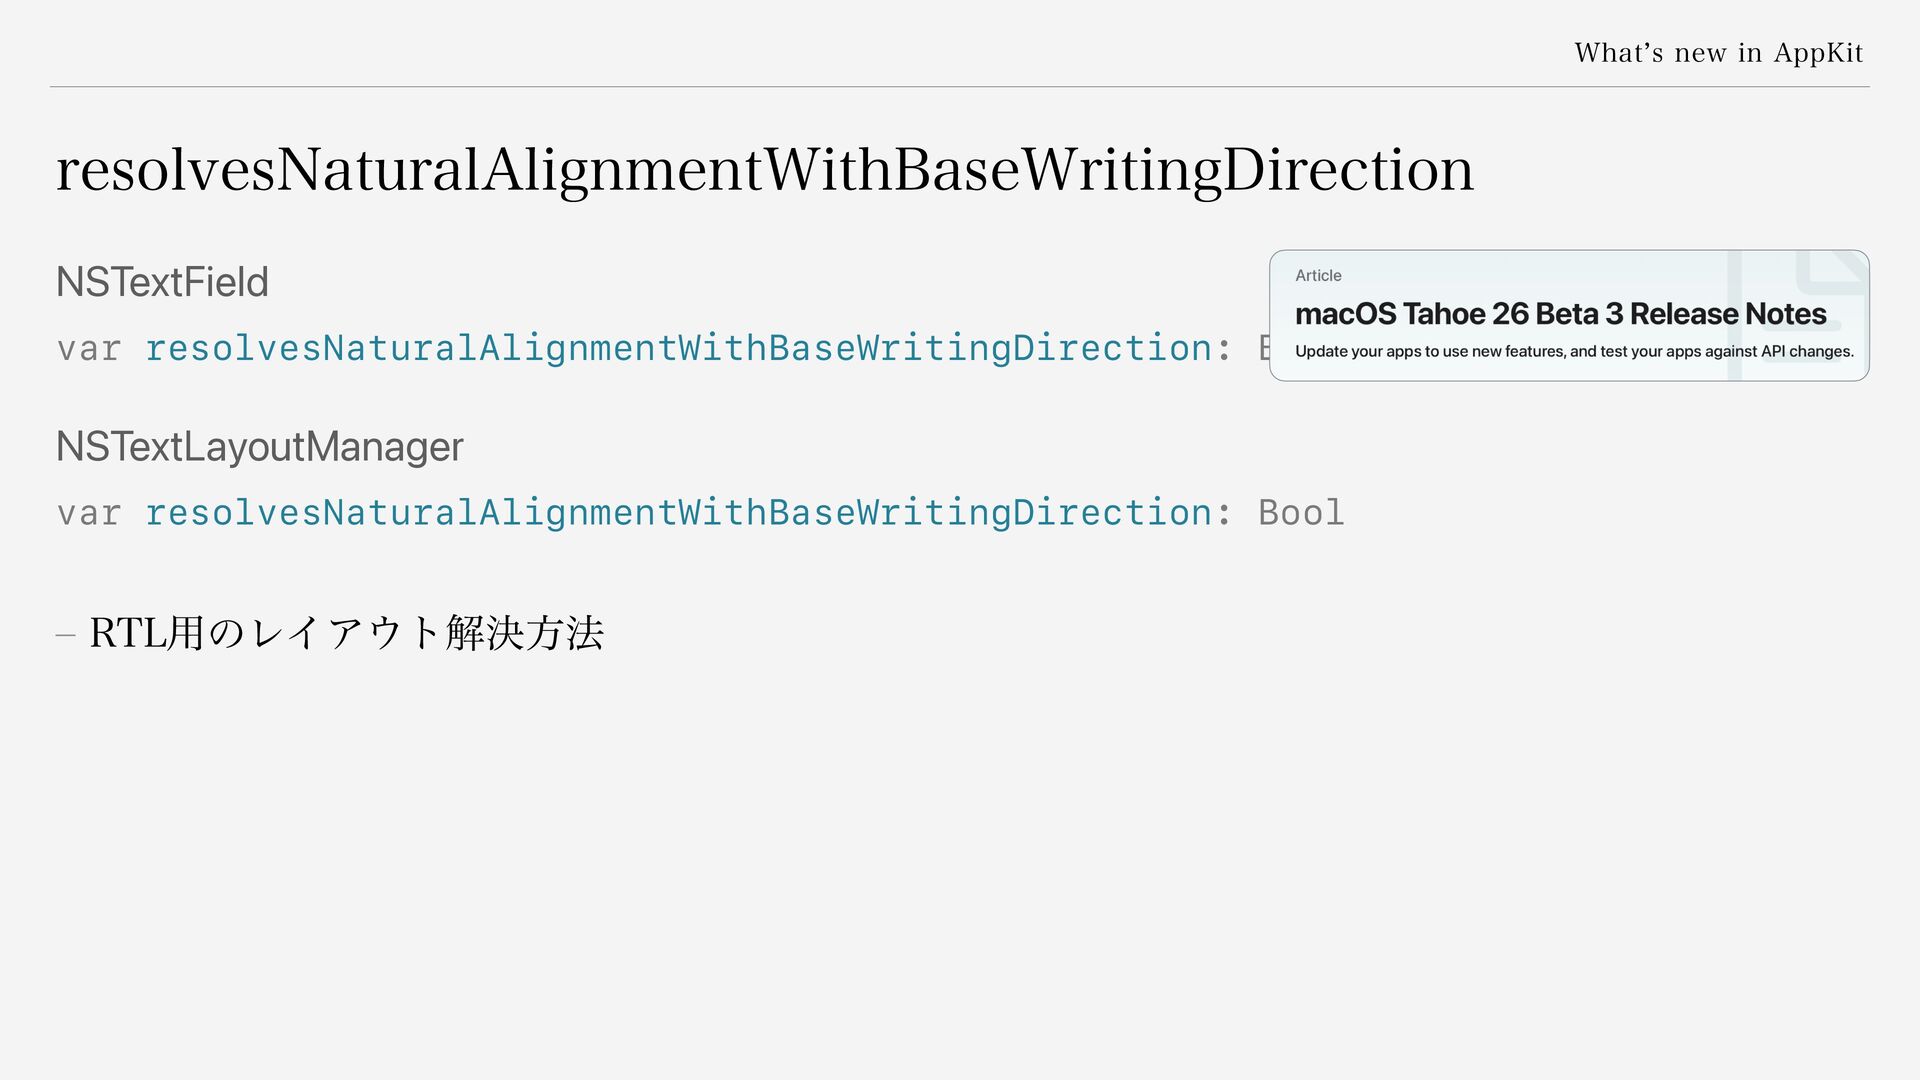This screenshot has height=1080, width=1920.
Task: Select the slide title resolvesNaturalAlignmentWithBaseWritingDirection
Action: pyautogui.click(x=765, y=169)
